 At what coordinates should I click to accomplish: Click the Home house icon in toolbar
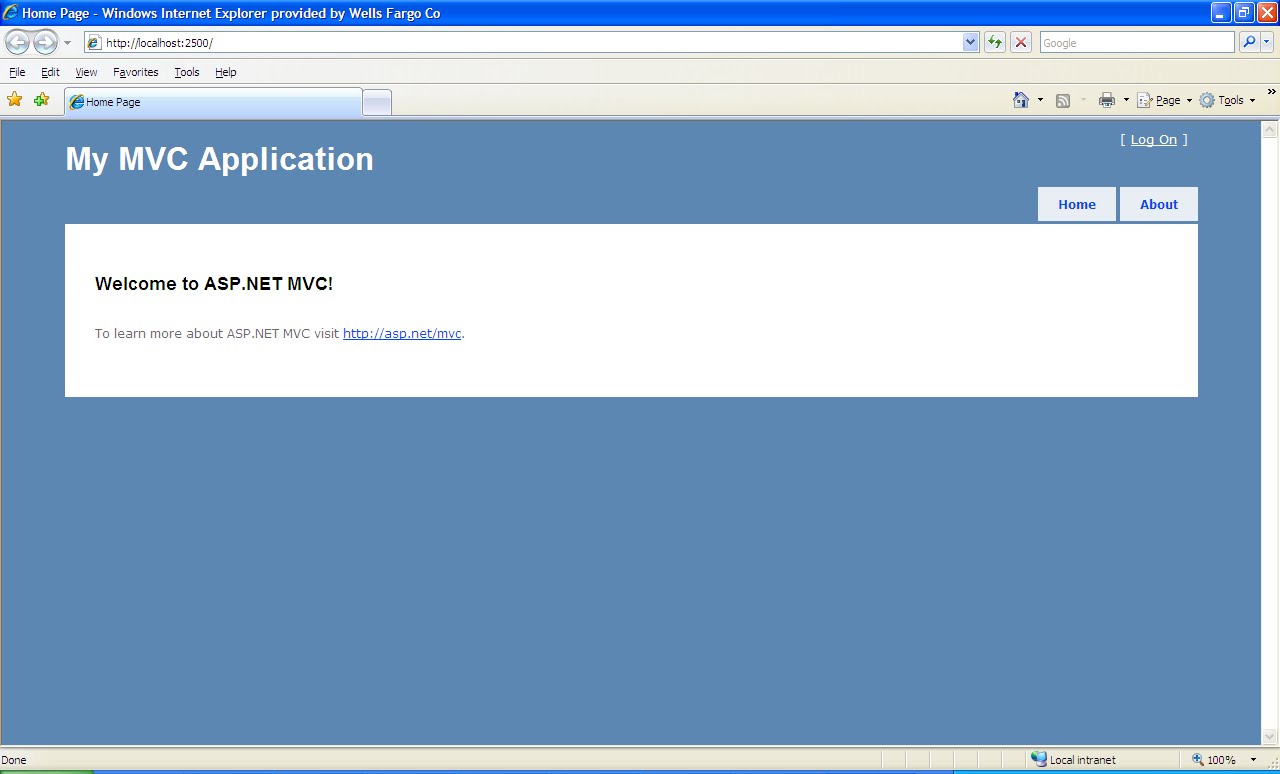1021,100
